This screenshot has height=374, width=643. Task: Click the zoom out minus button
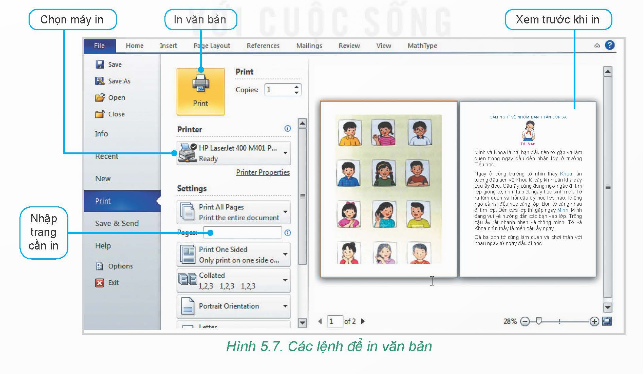click(525, 322)
